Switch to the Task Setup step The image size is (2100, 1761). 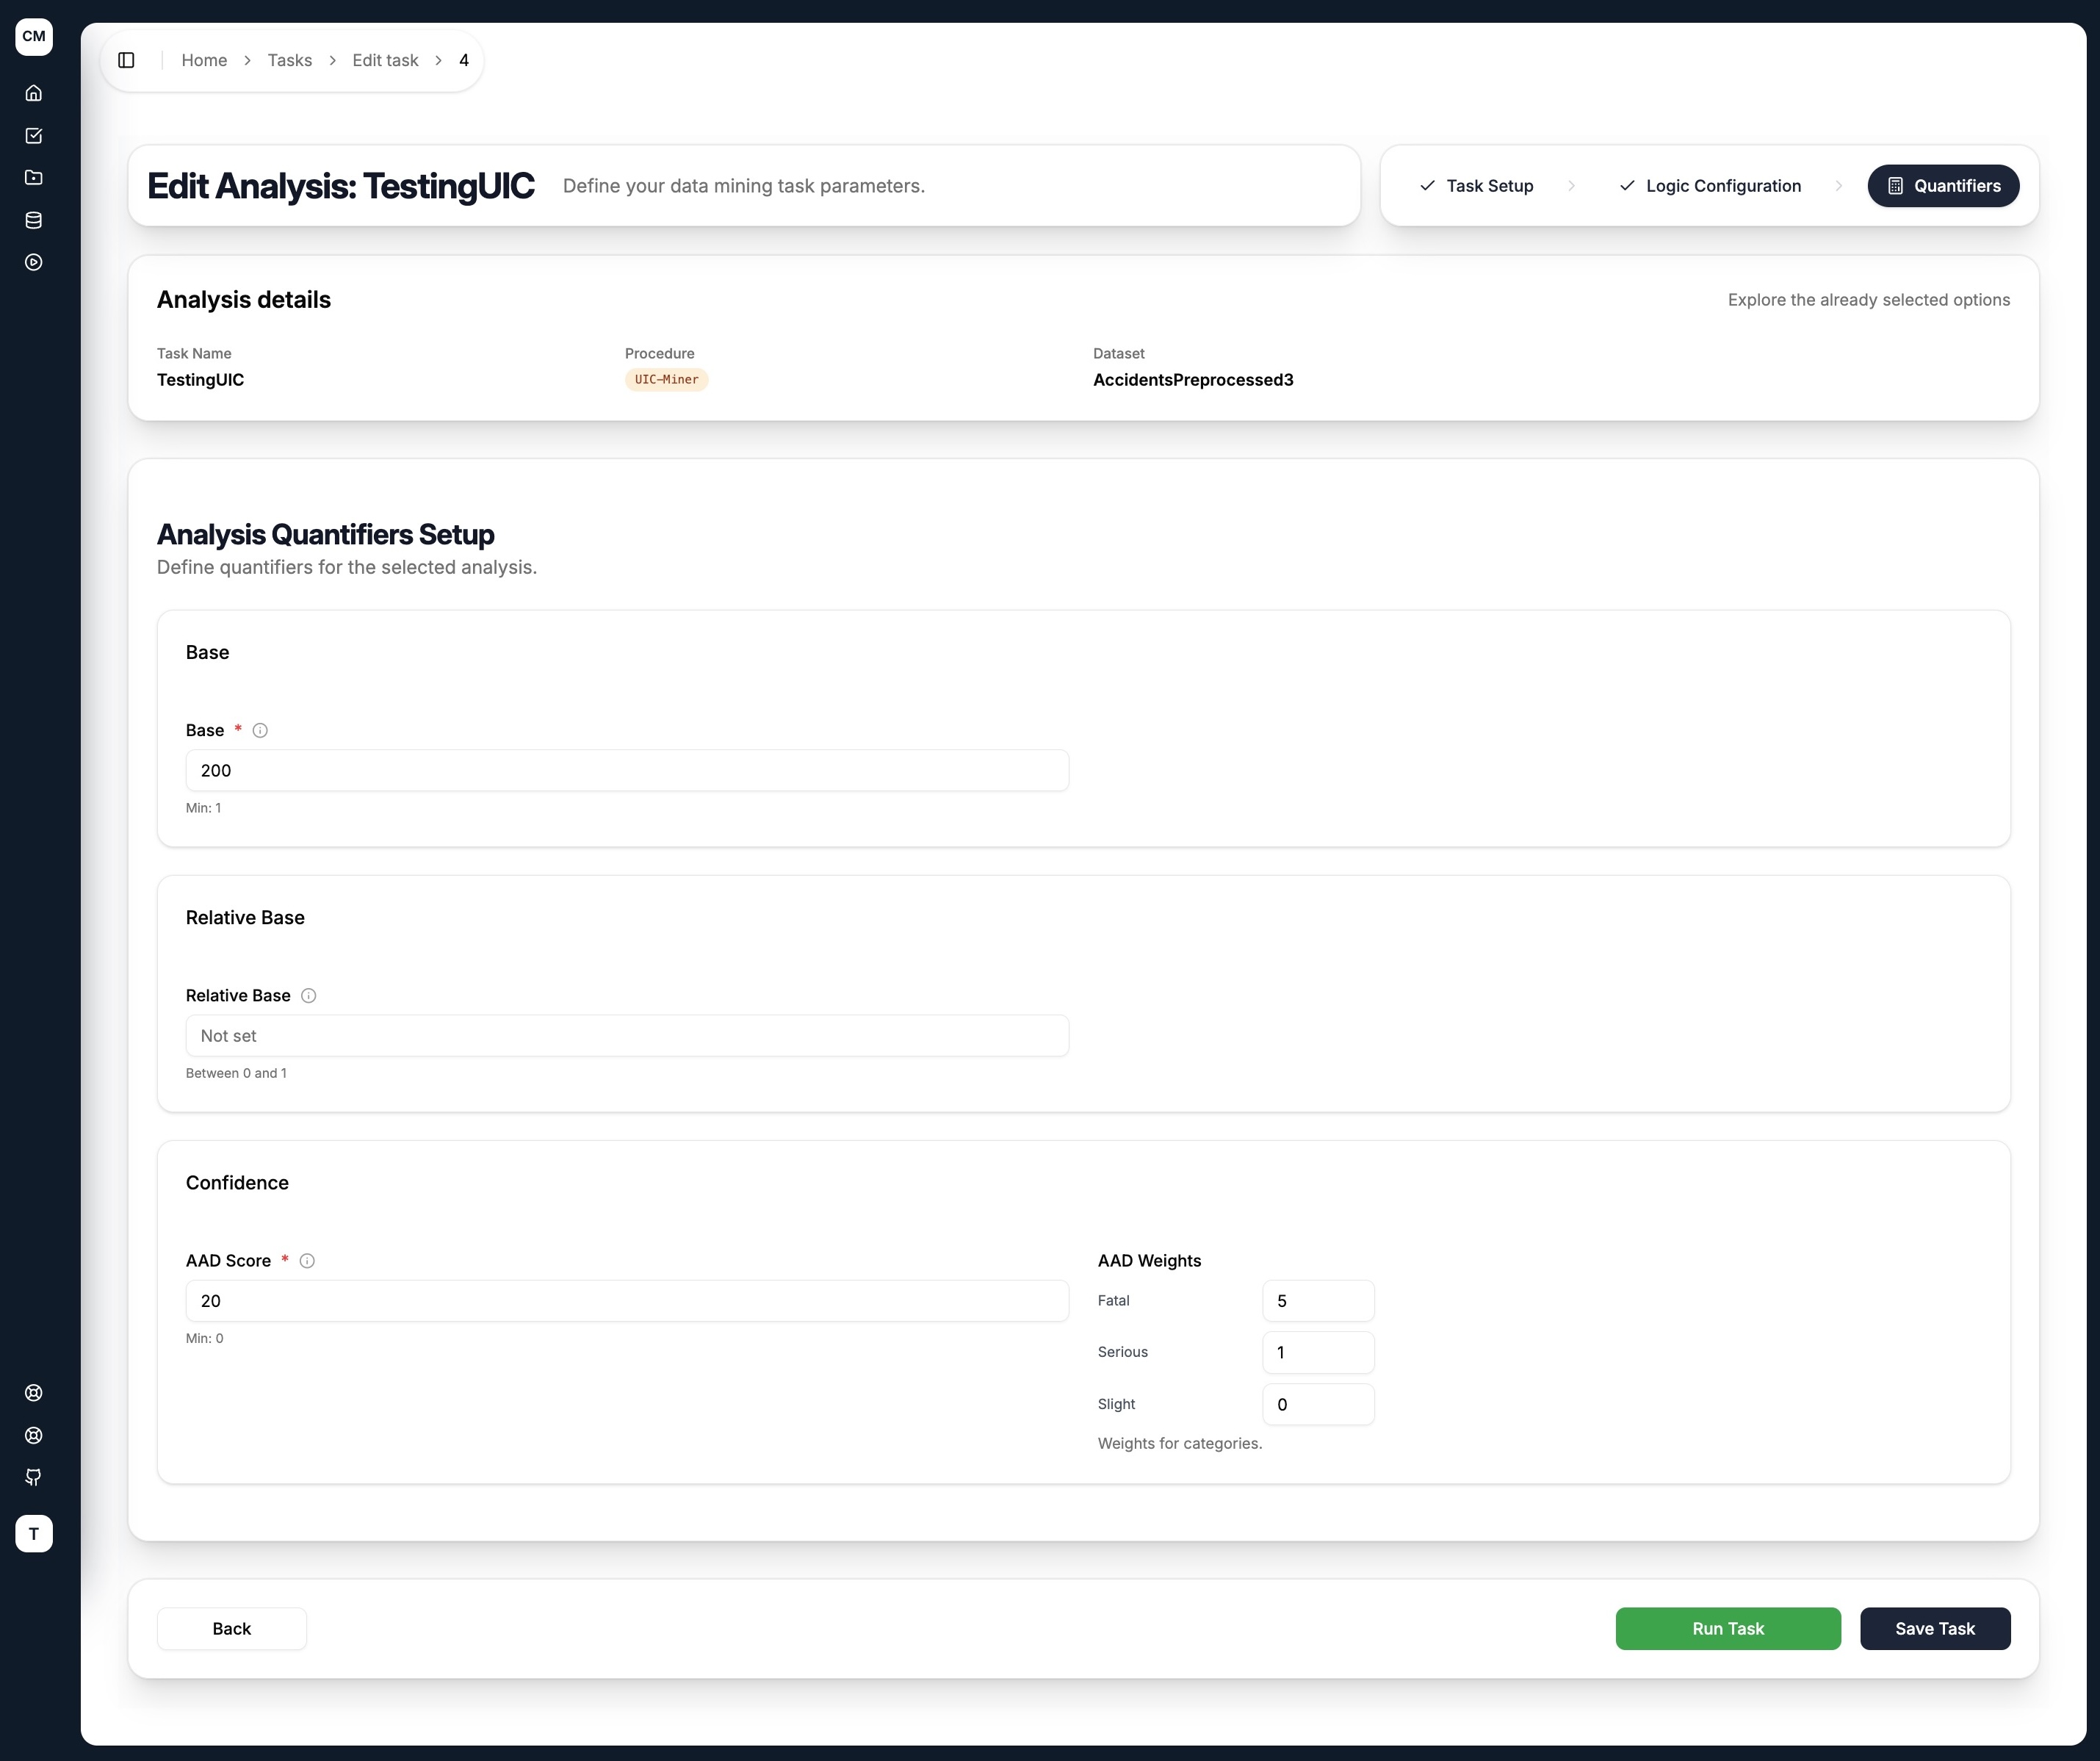point(1476,186)
